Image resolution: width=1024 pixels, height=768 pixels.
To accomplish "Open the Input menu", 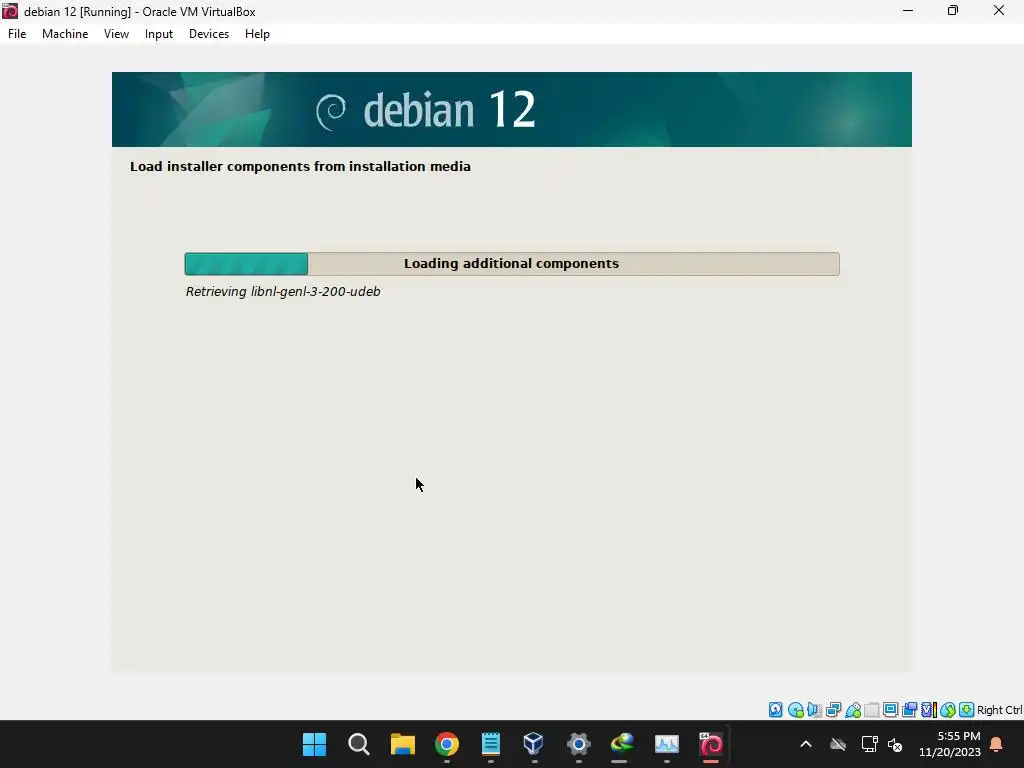I will click(159, 34).
